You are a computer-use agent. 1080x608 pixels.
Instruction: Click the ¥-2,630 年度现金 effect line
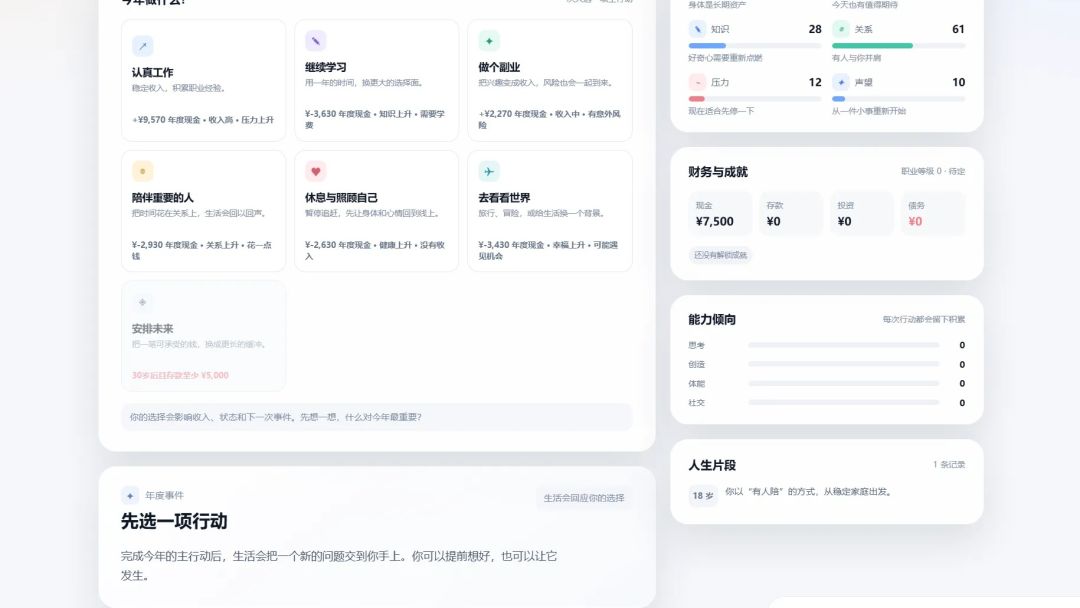(375, 250)
